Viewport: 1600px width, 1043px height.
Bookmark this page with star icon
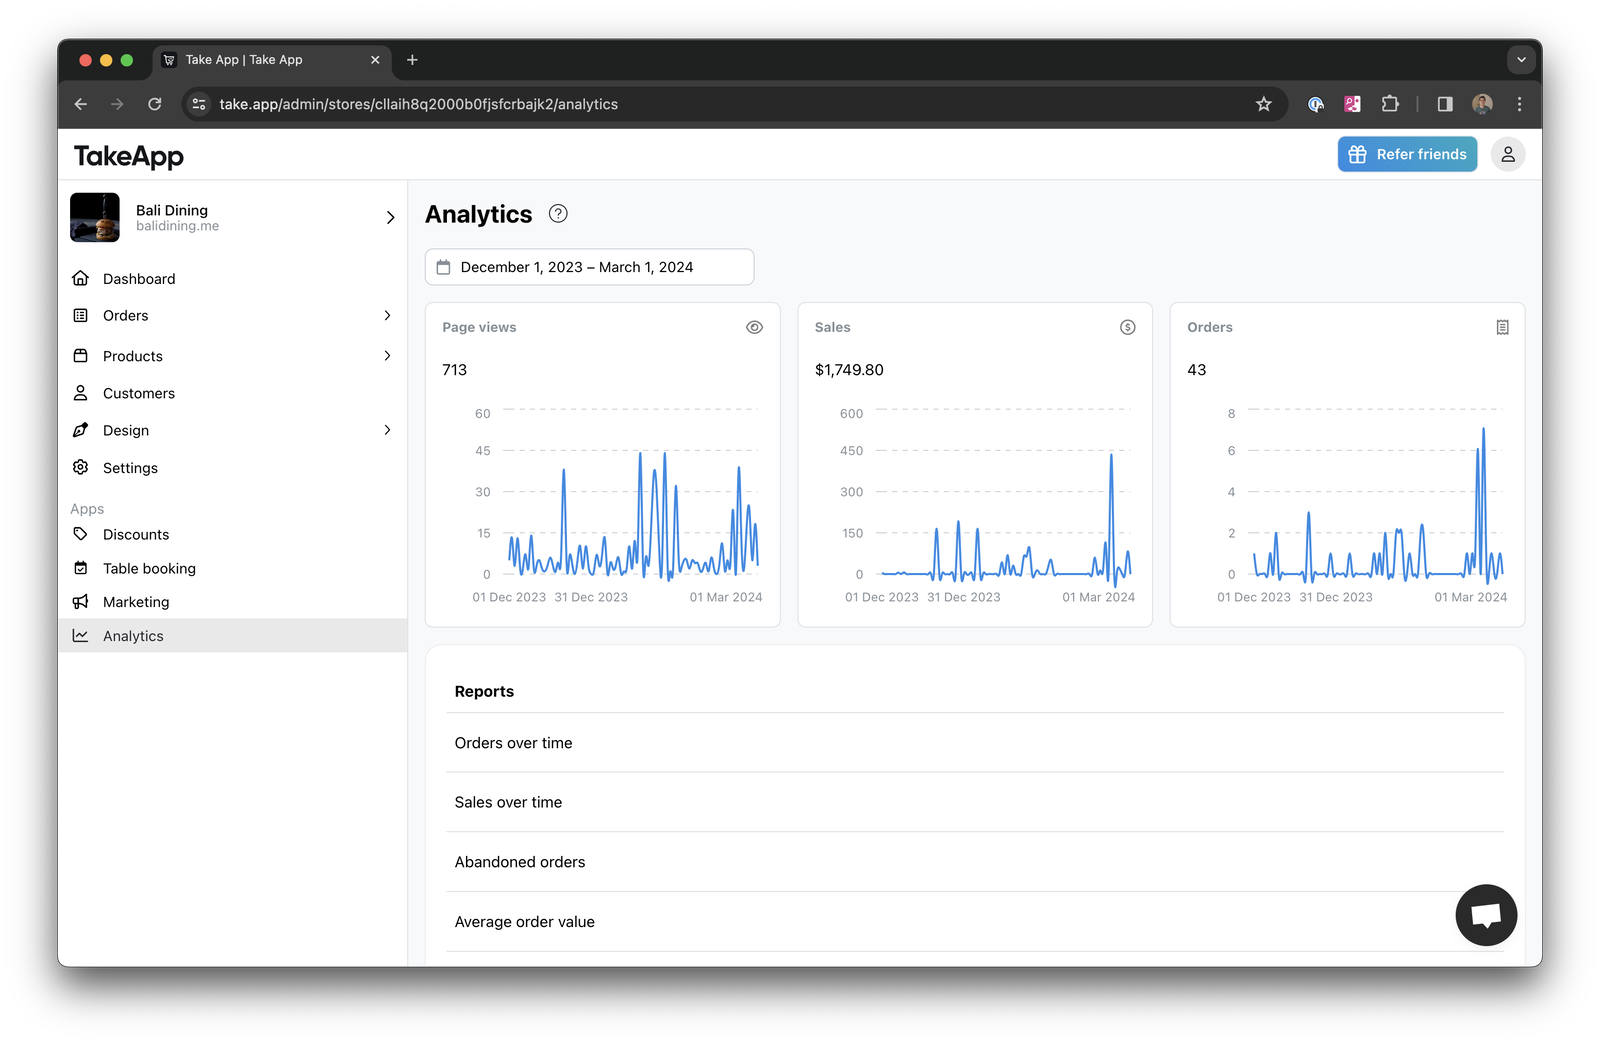1264,104
